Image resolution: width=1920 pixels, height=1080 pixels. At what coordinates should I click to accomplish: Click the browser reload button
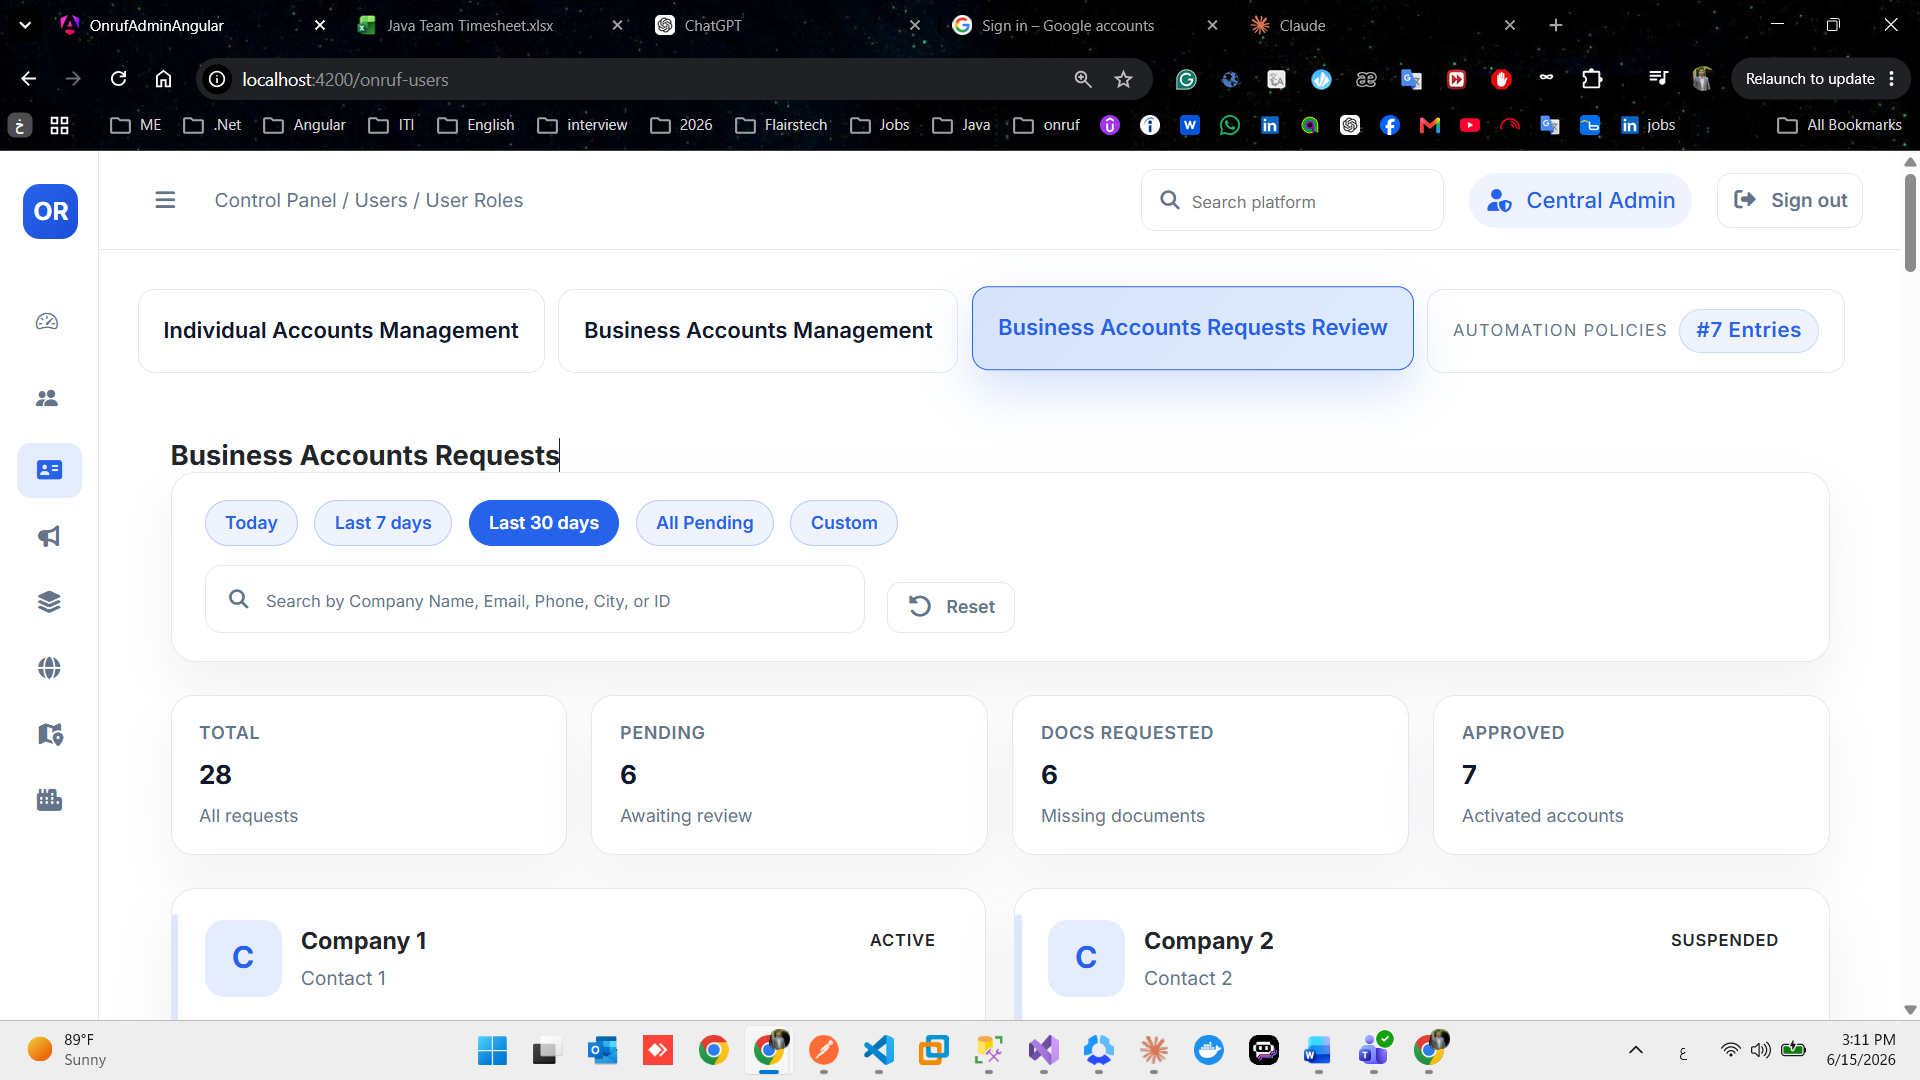coord(118,79)
